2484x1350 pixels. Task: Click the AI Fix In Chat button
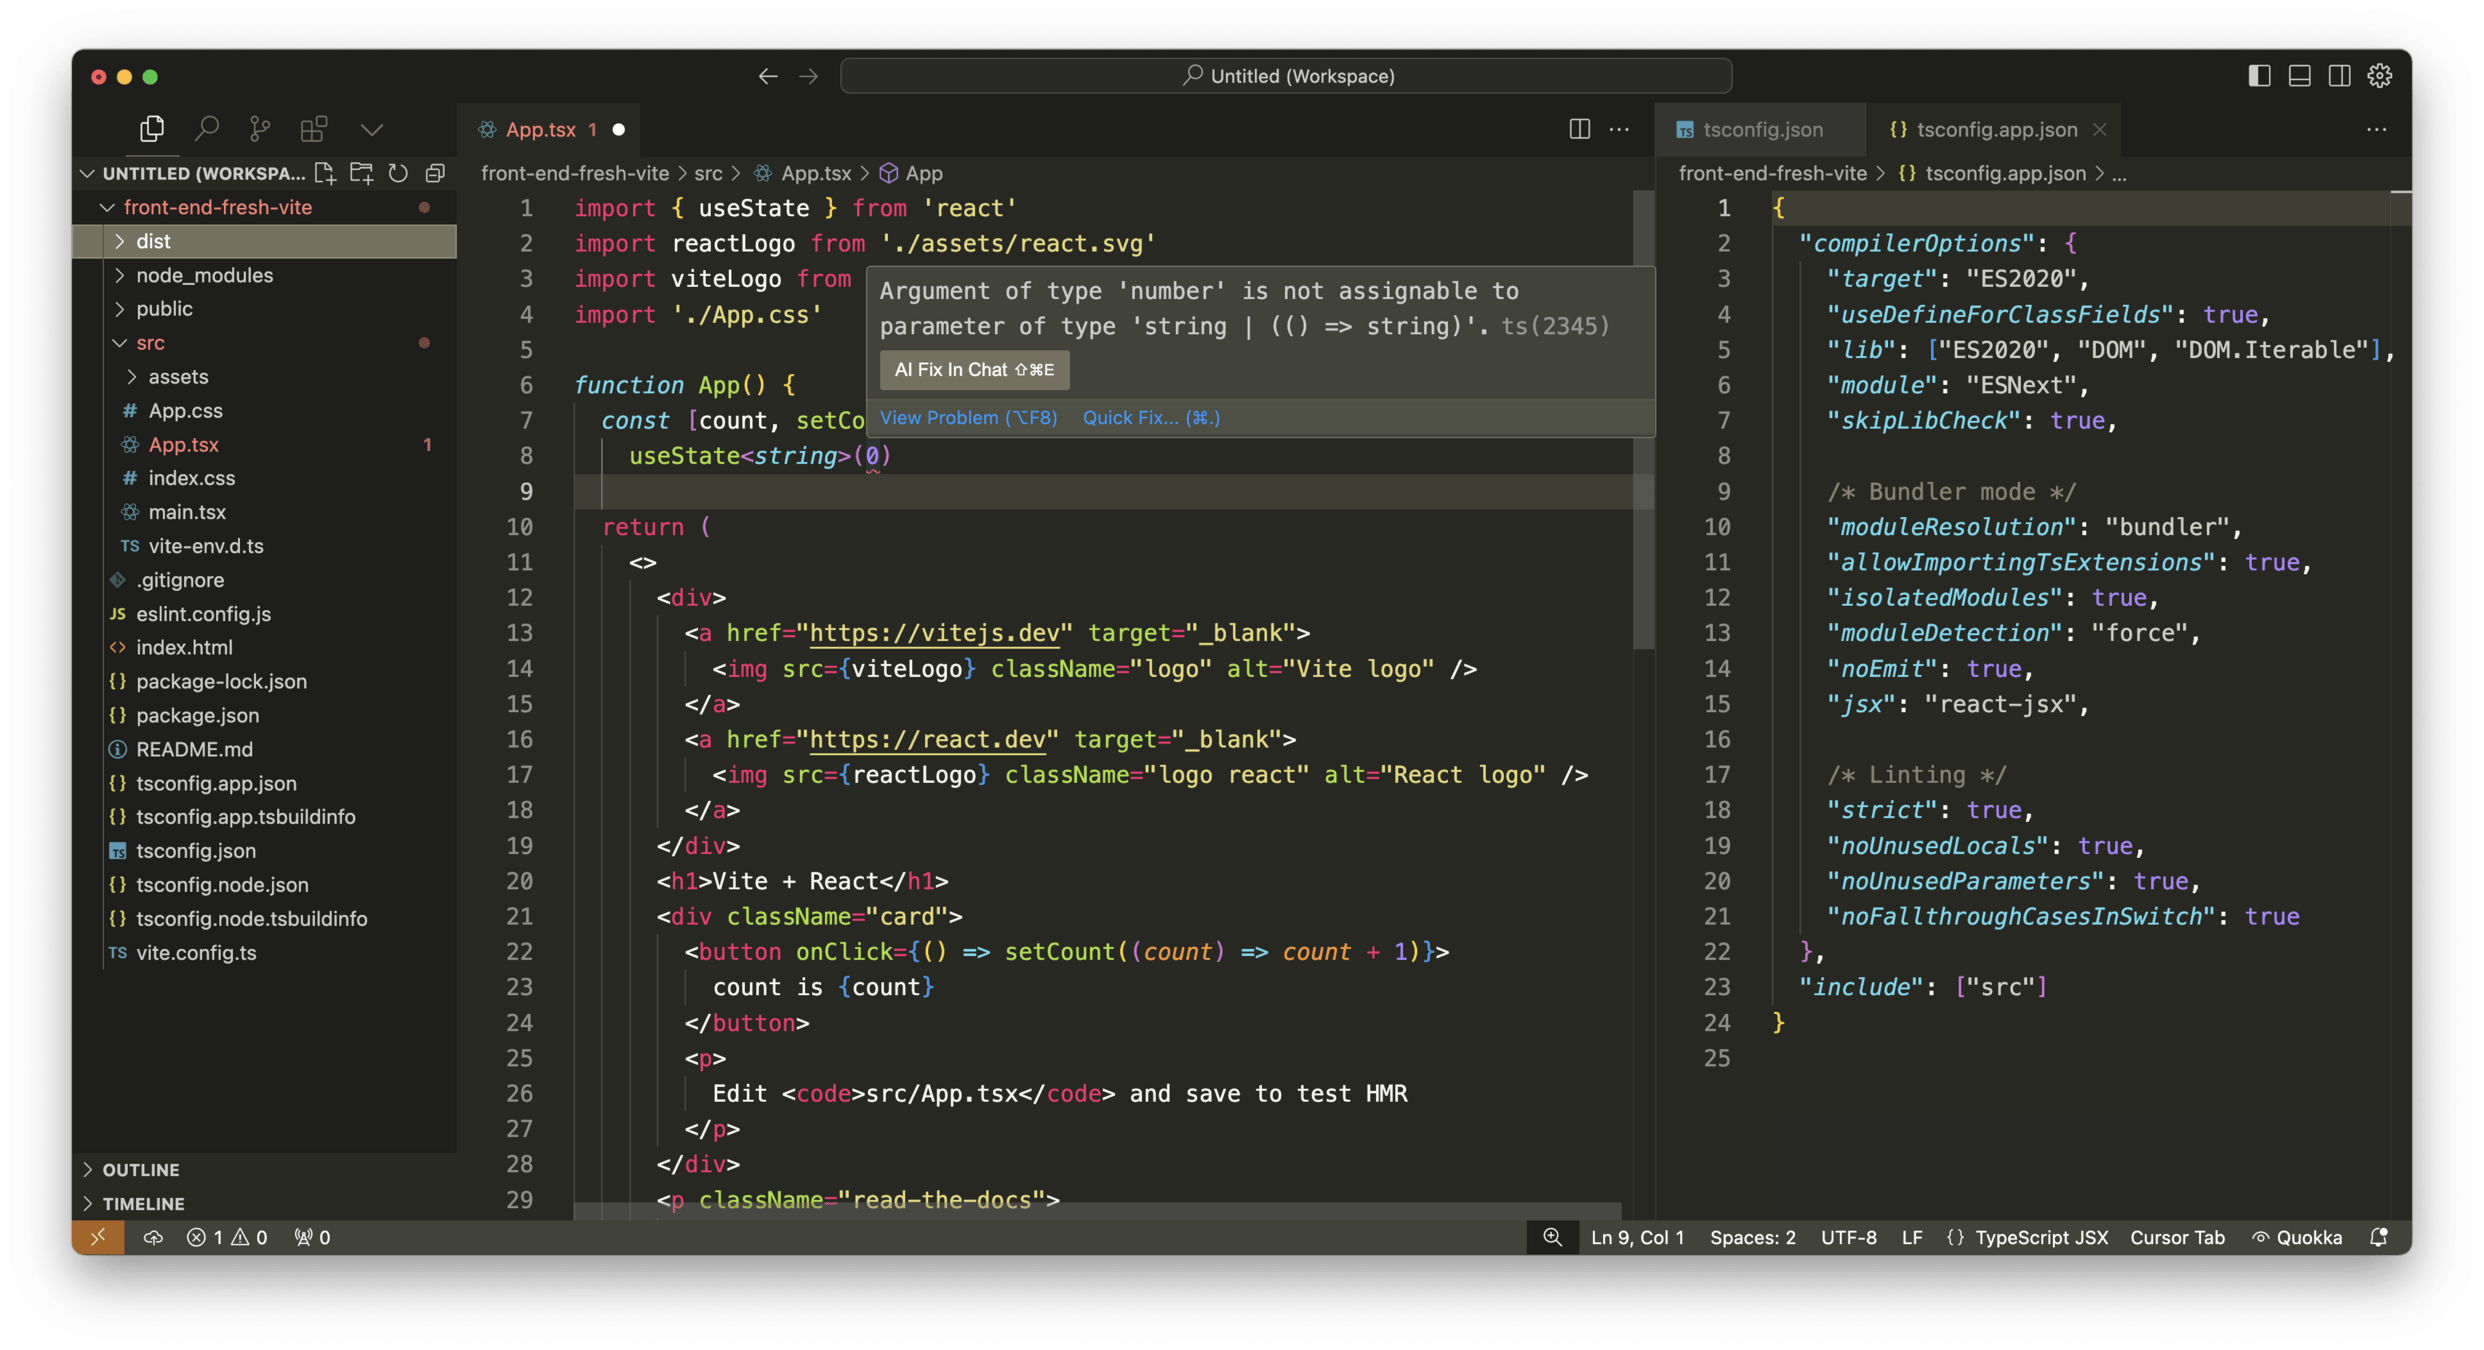974,370
